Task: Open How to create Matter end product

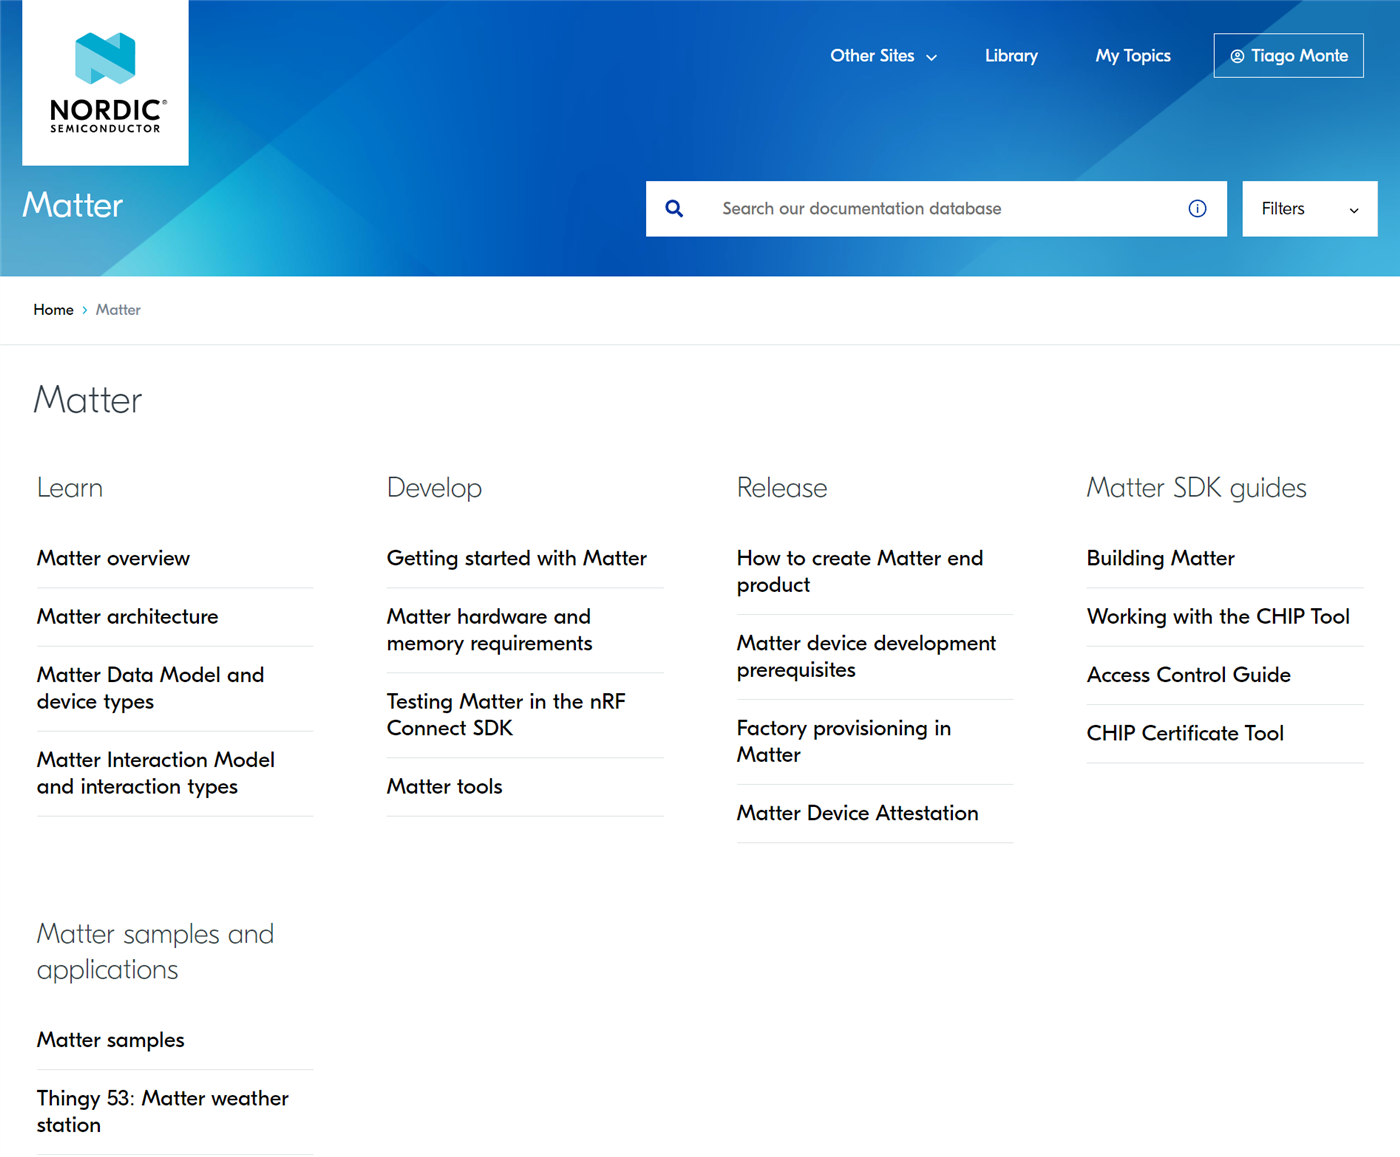Action: [x=860, y=571]
